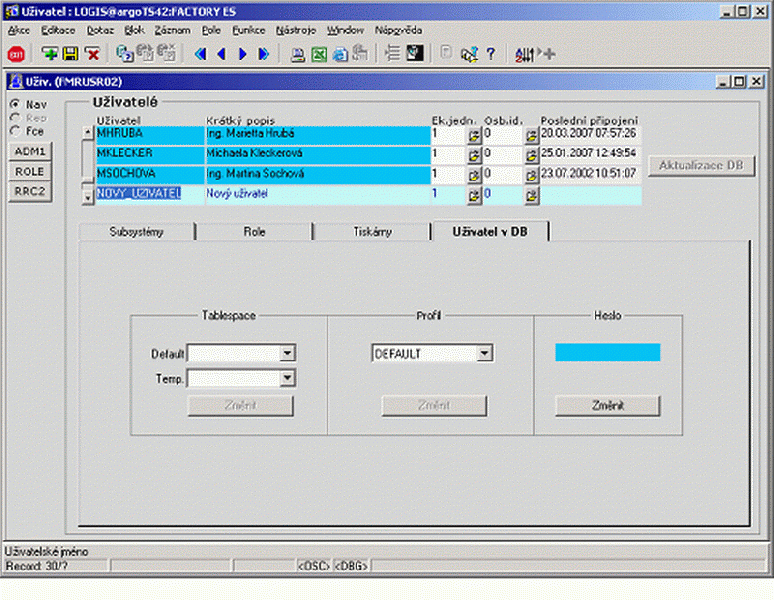Screen dimensions: 774x600
Task: Open the Default tablespace dropdown
Action: 287,353
